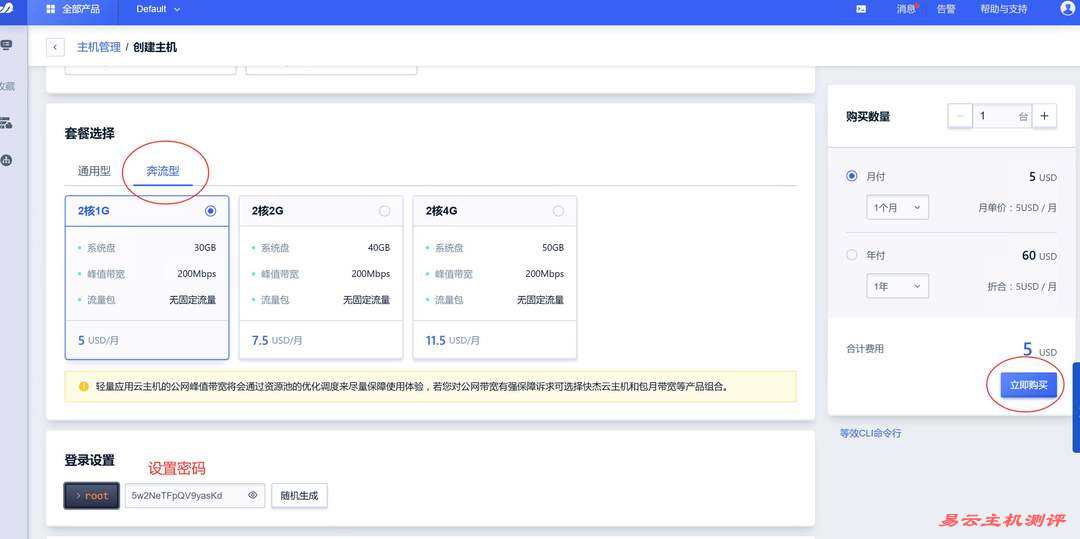
Task: Choose 年付 yearly payment option
Action: coord(852,255)
